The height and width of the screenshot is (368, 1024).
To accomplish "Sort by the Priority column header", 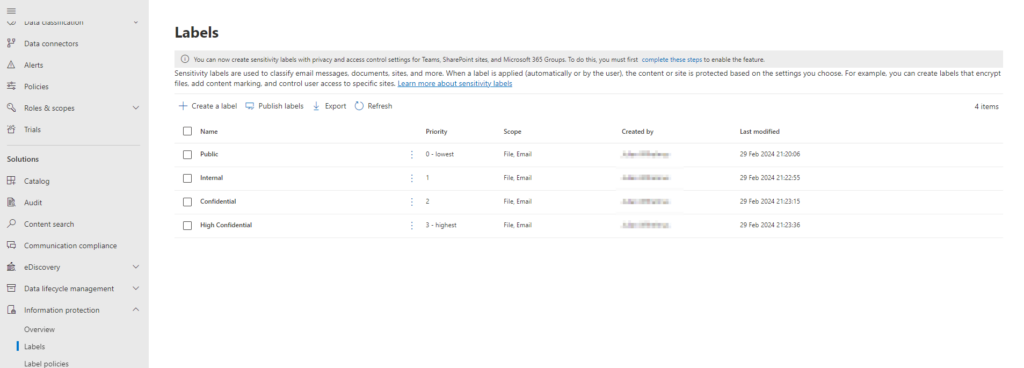I will tap(436, 131).
